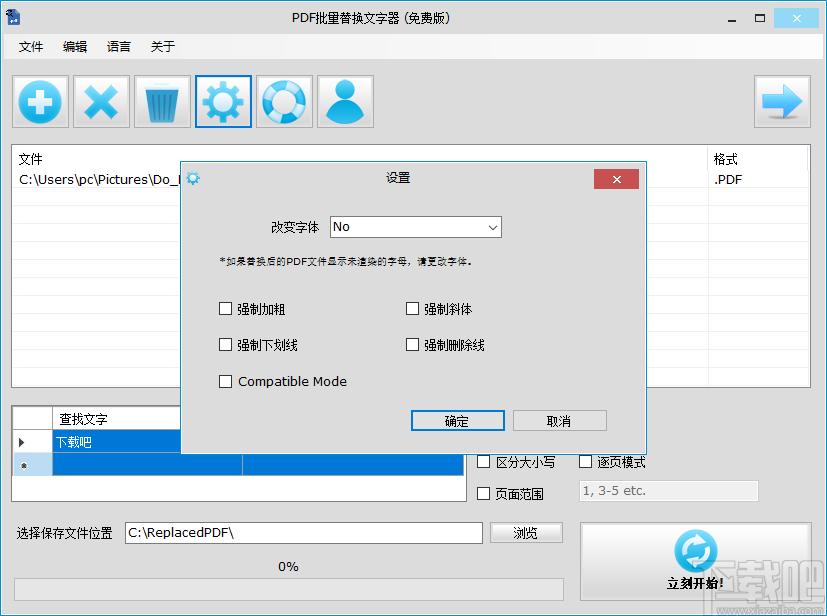Screen dimensions: 827x616
Task: Tick the 强制删除线 checkbox
Action: 412,345
